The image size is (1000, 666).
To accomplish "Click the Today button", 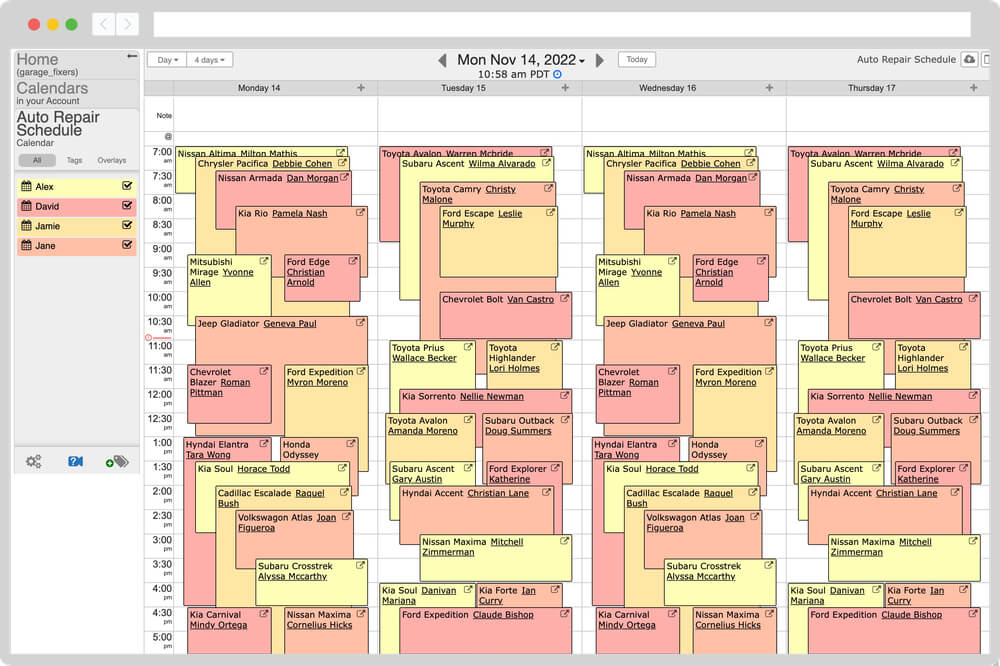I will 636,59.
